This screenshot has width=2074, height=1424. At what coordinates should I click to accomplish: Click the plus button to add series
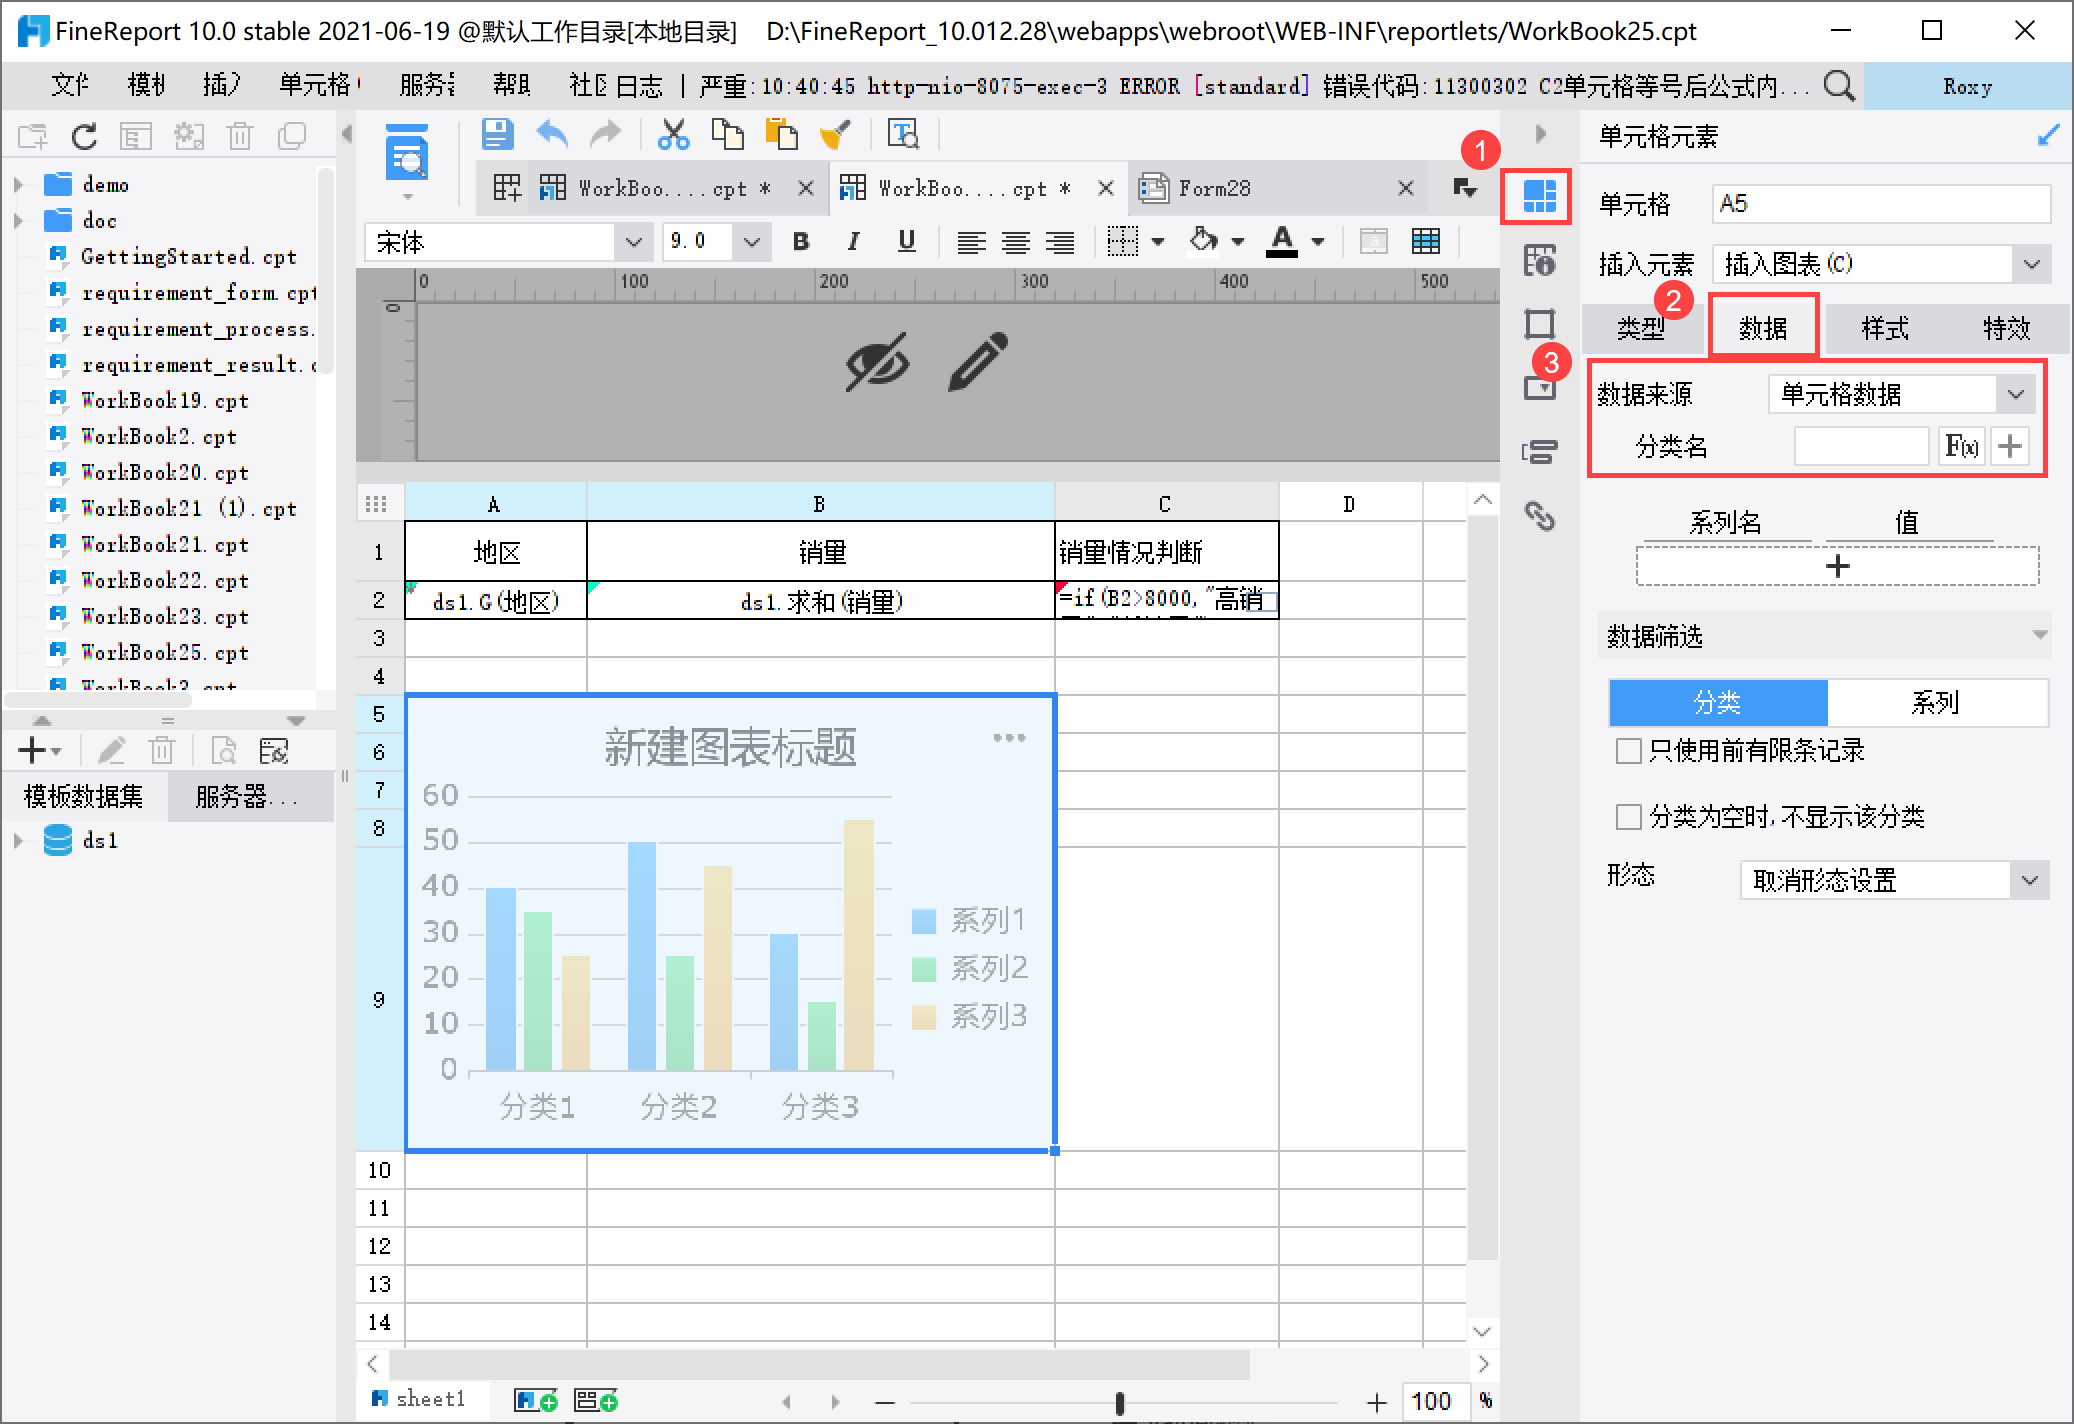tap(1837, 566)
